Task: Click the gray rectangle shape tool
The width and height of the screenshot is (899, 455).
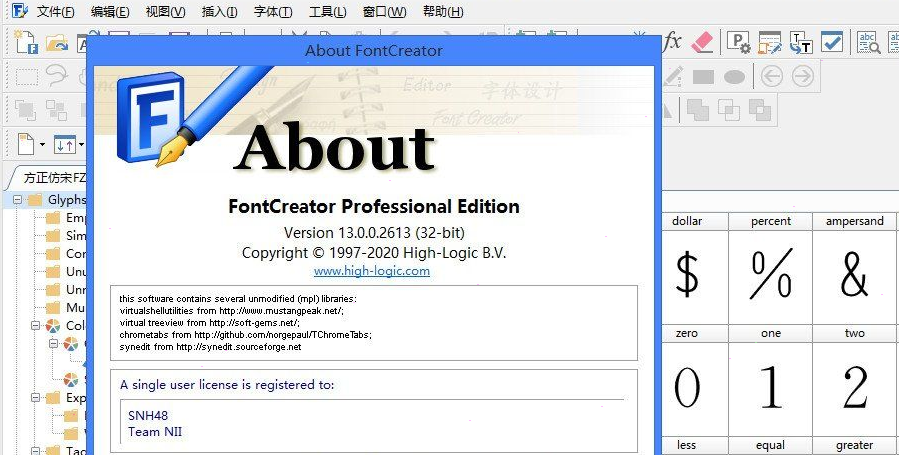Action: pyautogui.click(x=703, y=77)
